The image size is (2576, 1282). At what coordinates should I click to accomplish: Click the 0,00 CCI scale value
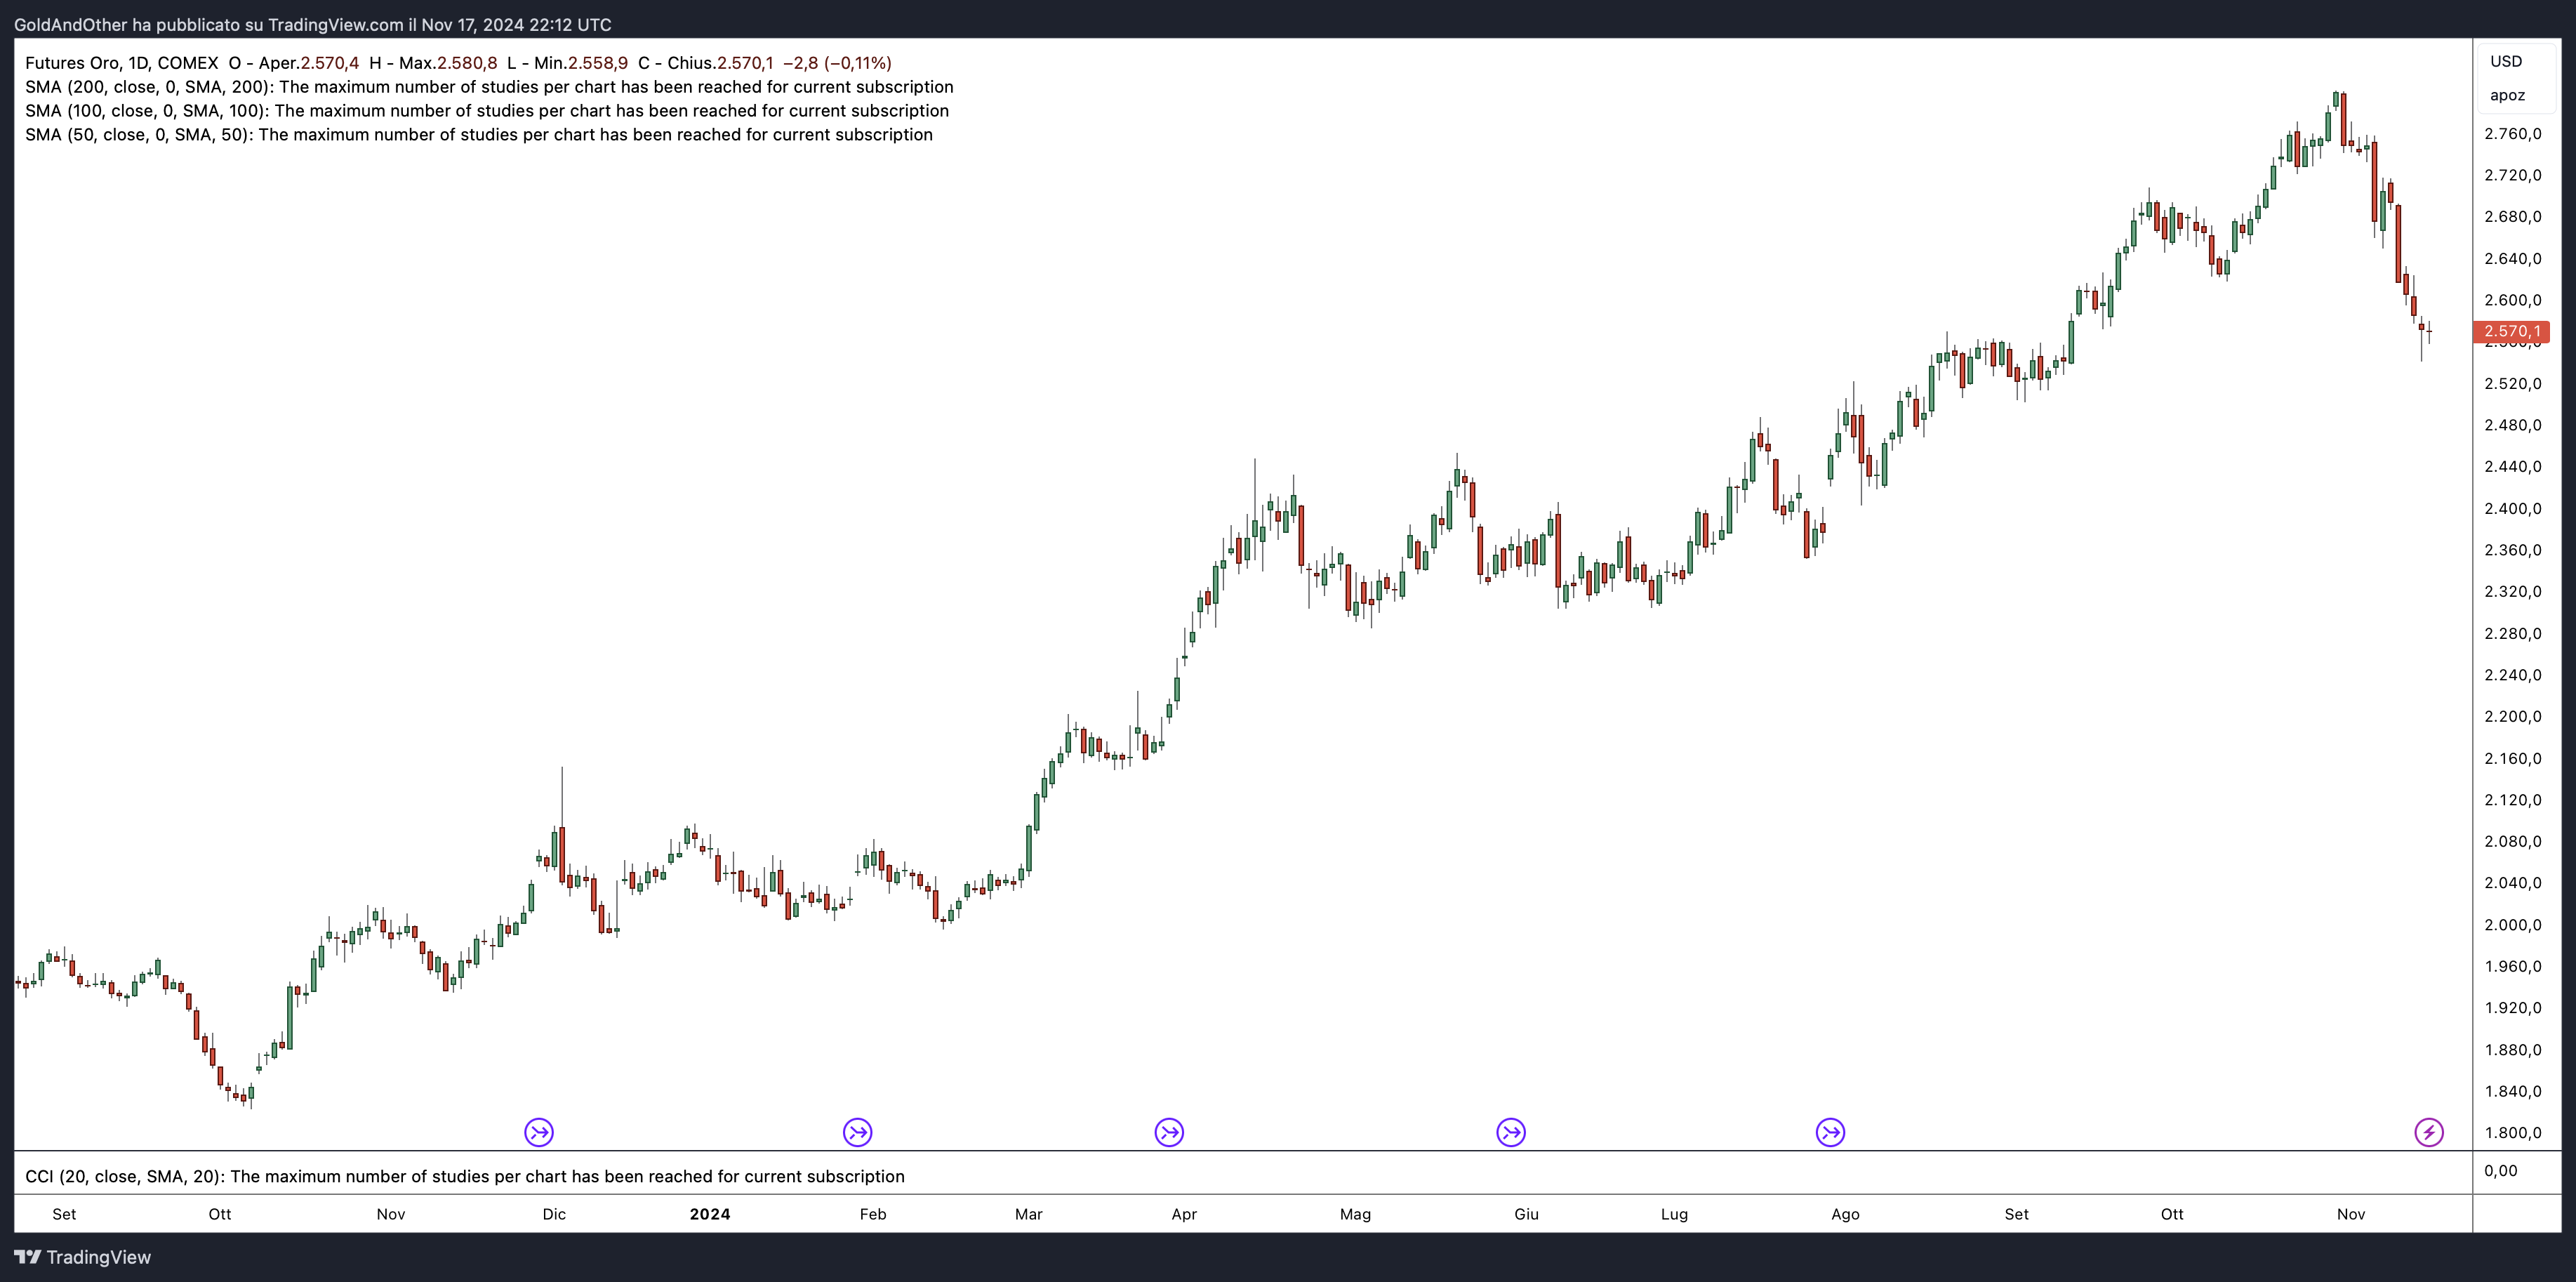[x=2500, y=1171]
